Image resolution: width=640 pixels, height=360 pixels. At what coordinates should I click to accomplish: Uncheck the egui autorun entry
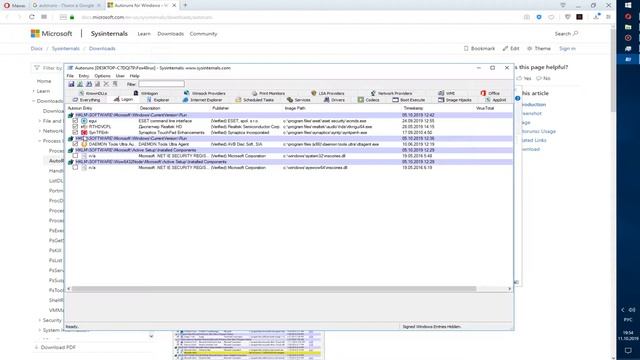[x=75, y=121]
